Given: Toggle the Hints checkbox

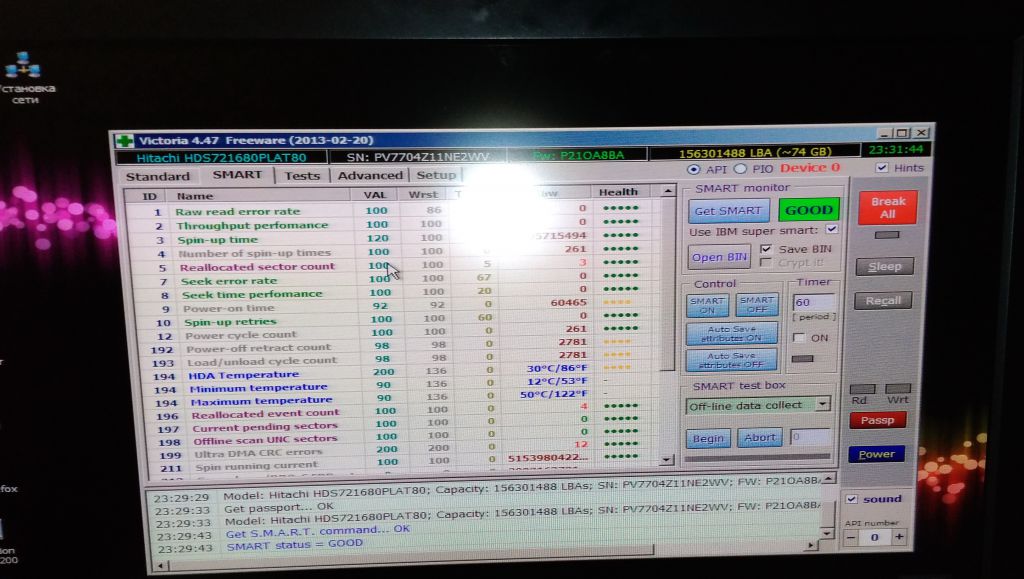Looking at the screenshot, I should (x=882, y=167).
